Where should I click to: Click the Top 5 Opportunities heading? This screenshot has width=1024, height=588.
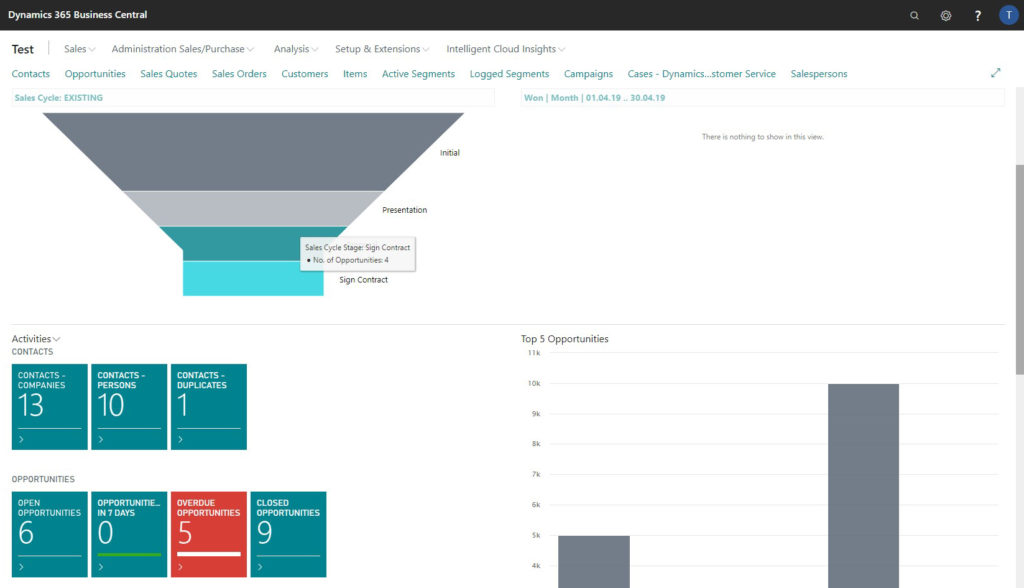point(564,338)
